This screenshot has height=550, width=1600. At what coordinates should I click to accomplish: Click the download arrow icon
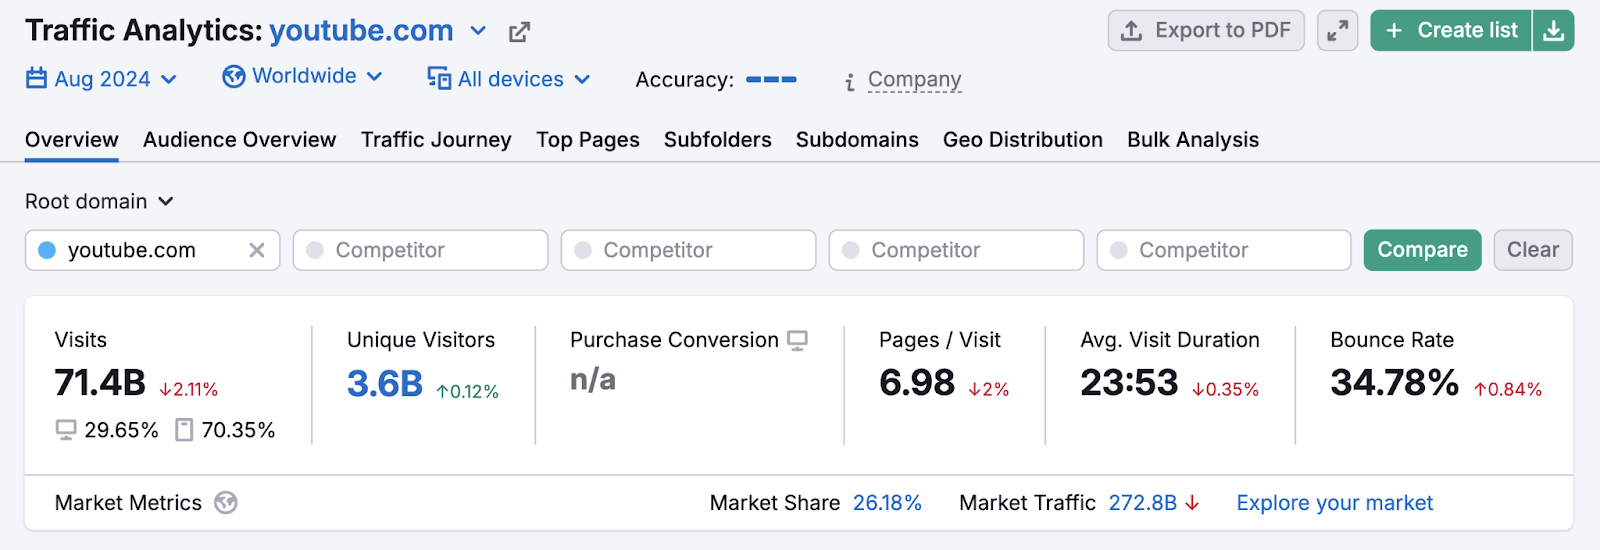[x=1553, y=31]
